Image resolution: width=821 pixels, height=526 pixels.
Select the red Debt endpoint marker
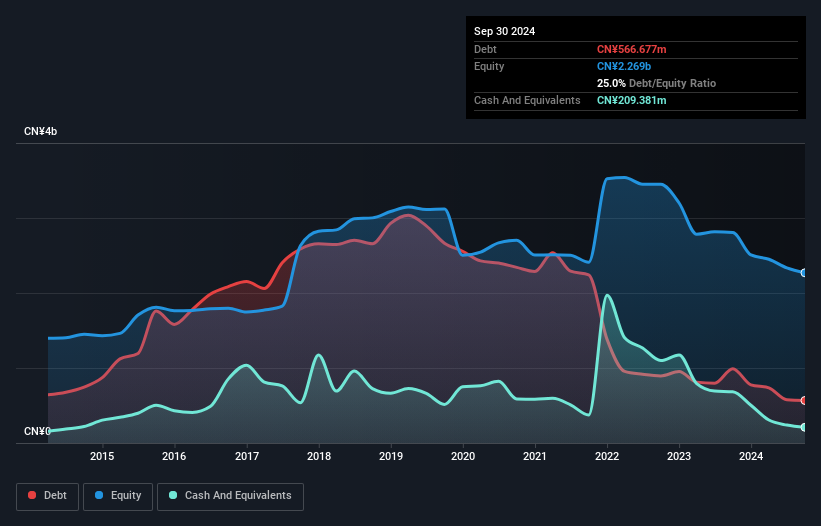(x=804, y=400)
